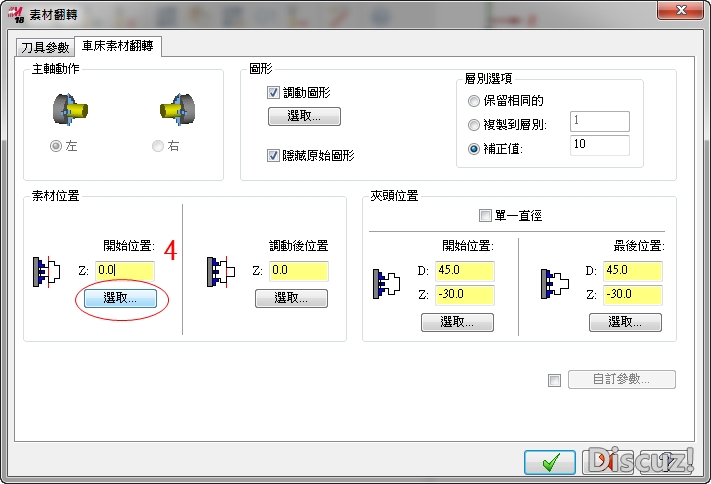Click the chuck start position diagram icon
Viewport: 711px width, 484px height.
[x=386, y=284]
